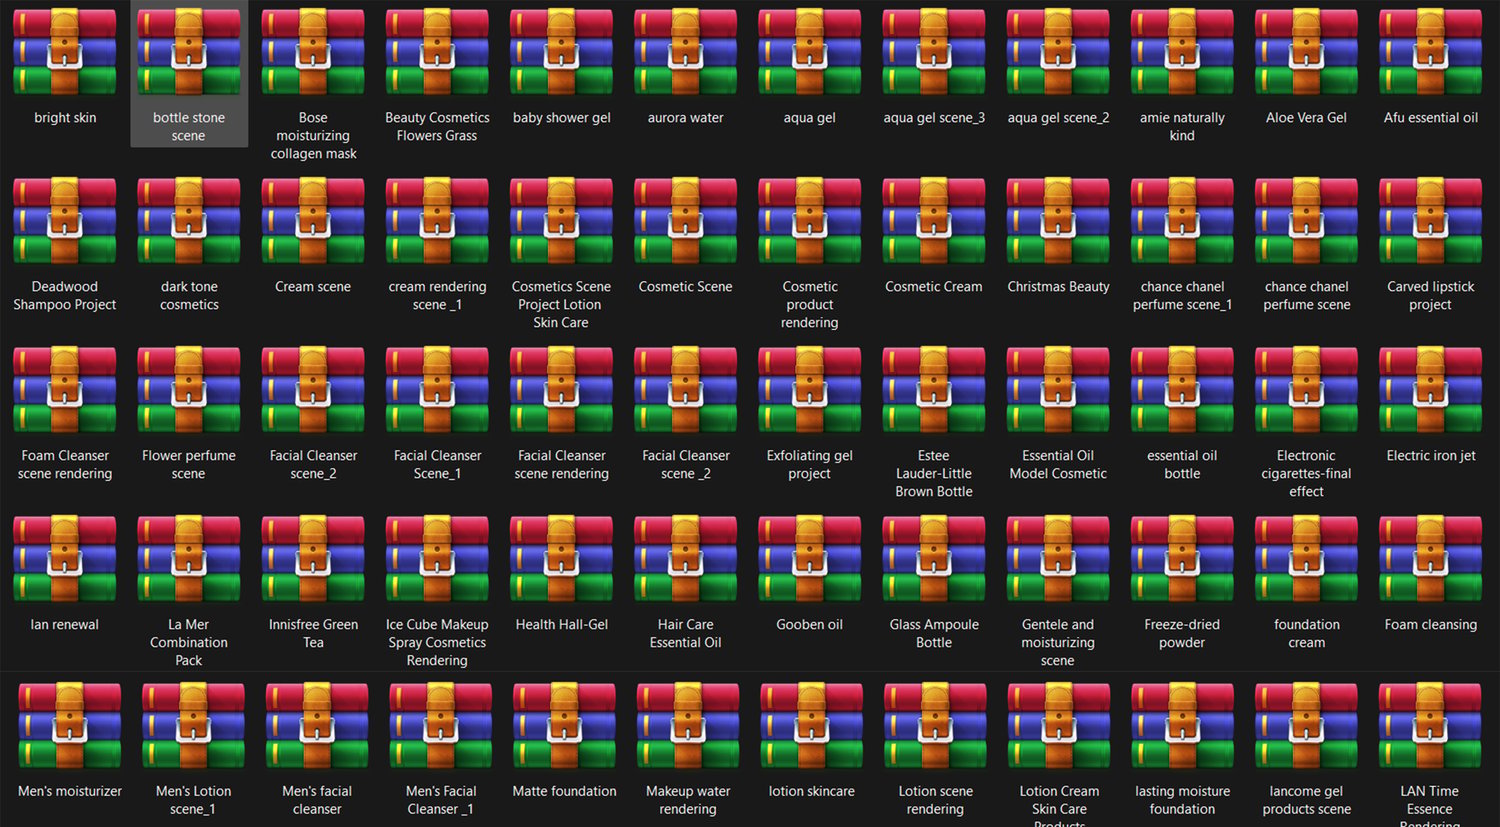Select the Matte foundation archive icon

(564, 726)
